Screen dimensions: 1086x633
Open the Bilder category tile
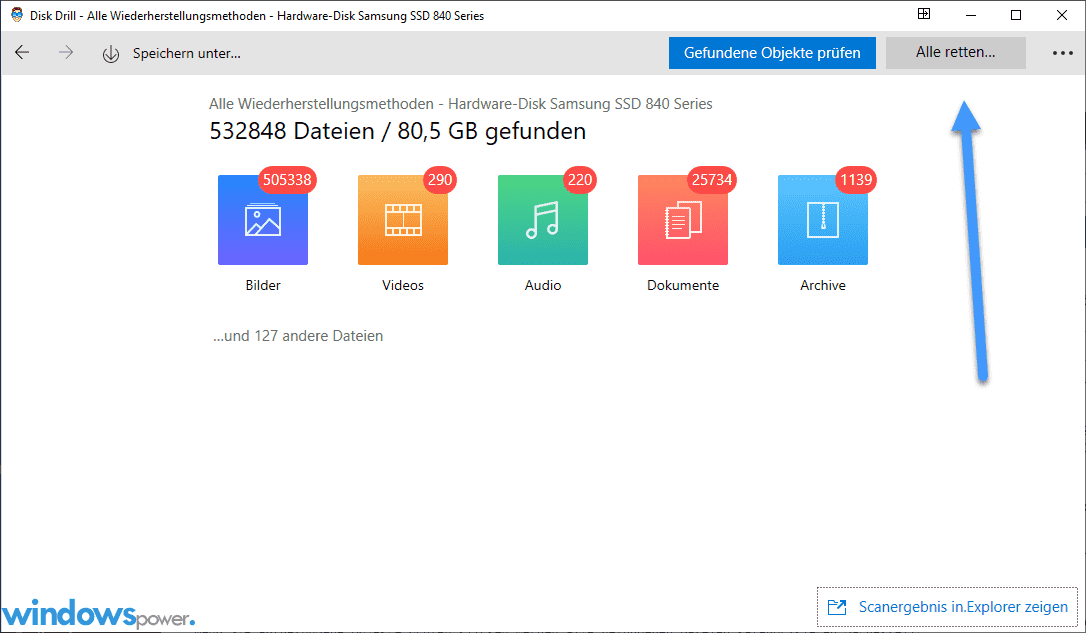pos(262,220)
